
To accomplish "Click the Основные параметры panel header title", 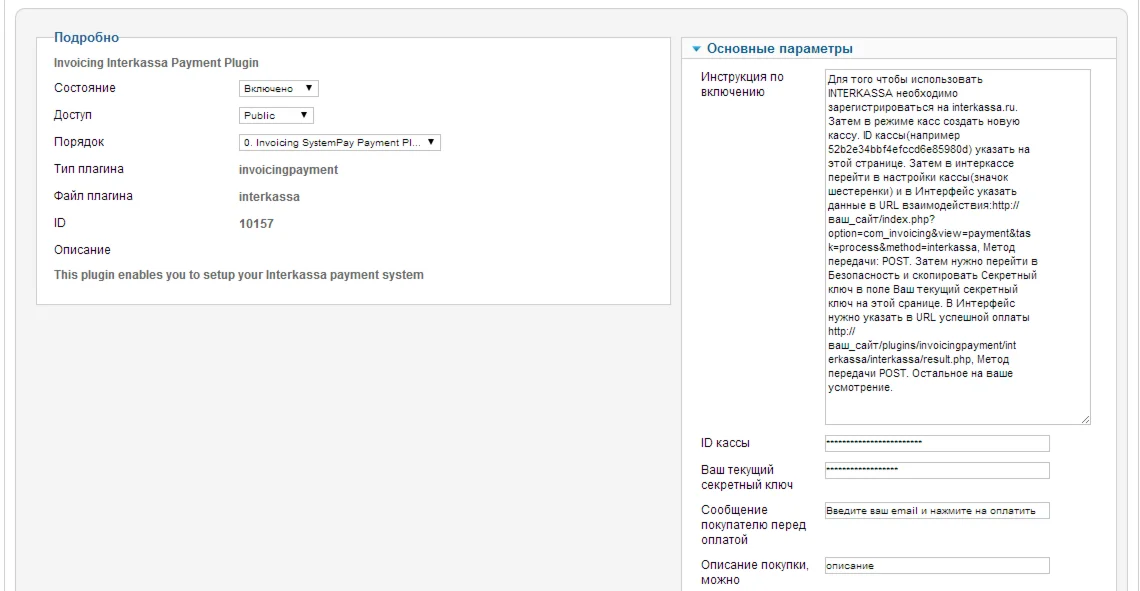I will (x=779, y=48).
